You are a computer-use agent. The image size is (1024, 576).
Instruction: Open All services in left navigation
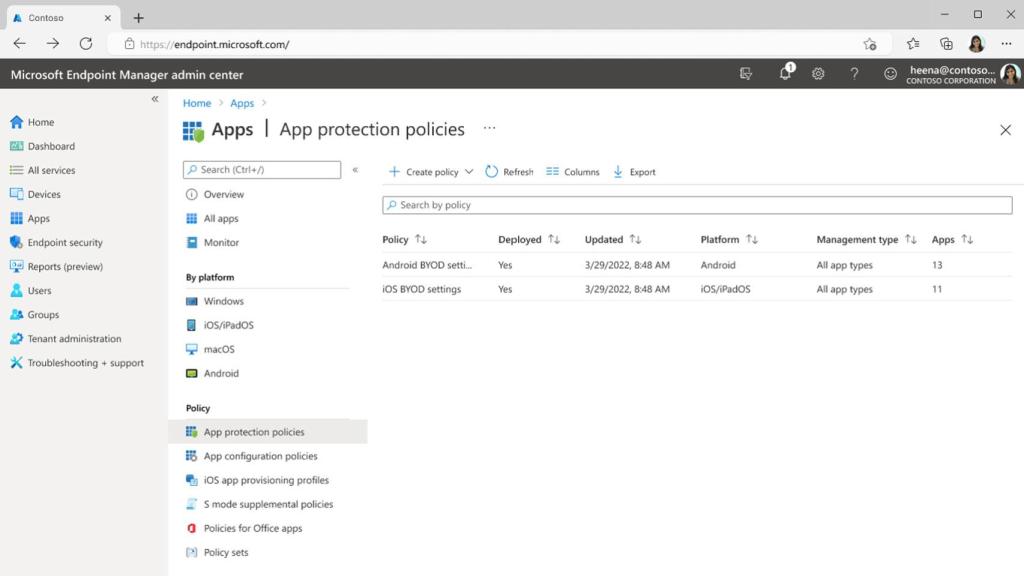pyautogui.click(x=43, y=170)
